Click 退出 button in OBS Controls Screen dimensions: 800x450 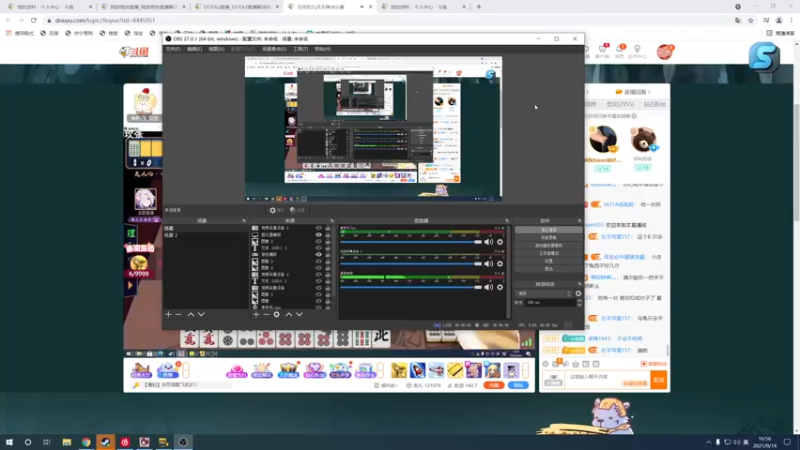coord(548,268)
